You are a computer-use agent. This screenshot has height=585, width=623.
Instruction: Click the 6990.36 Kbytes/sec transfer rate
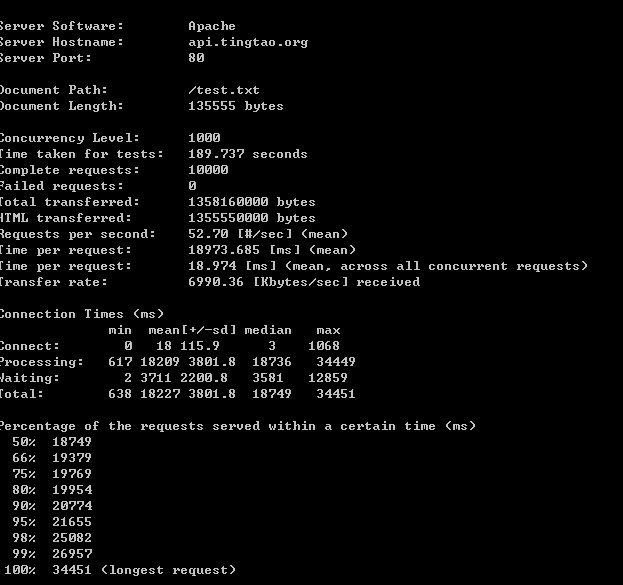tap(304, 282)
